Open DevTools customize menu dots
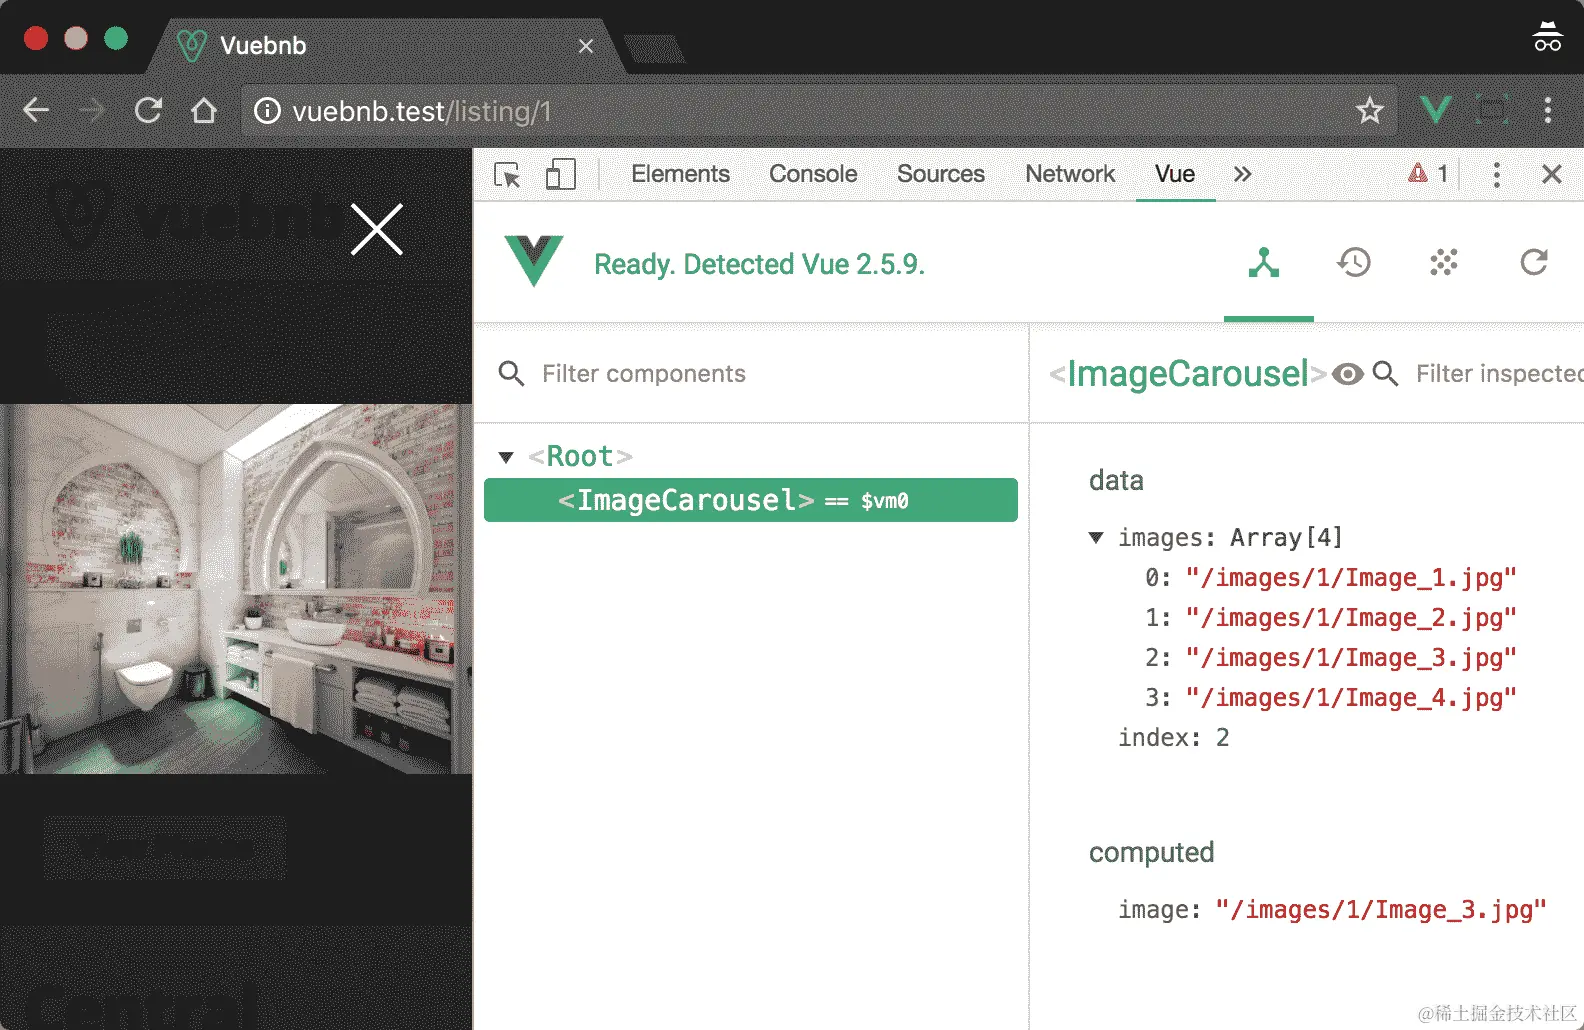The image size is (1584, 1030). click(1496, 175)
